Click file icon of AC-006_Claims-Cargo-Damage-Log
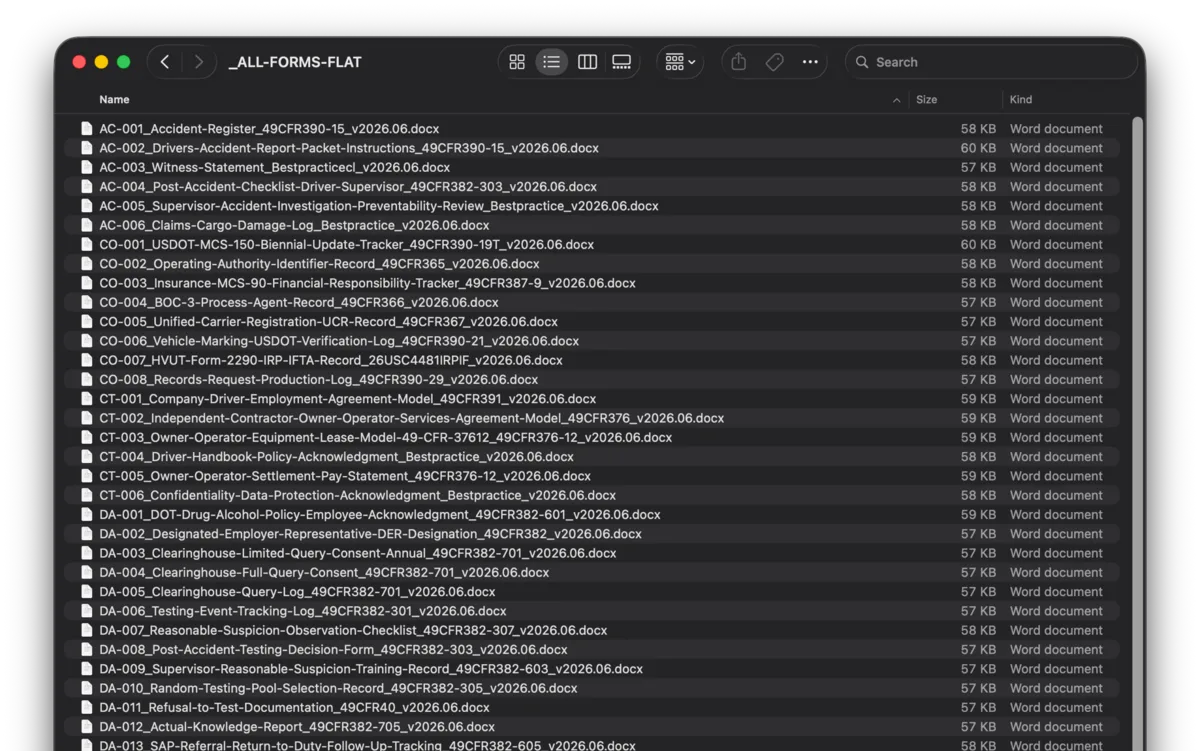1200x751 pixels. [x=87, y=225]
